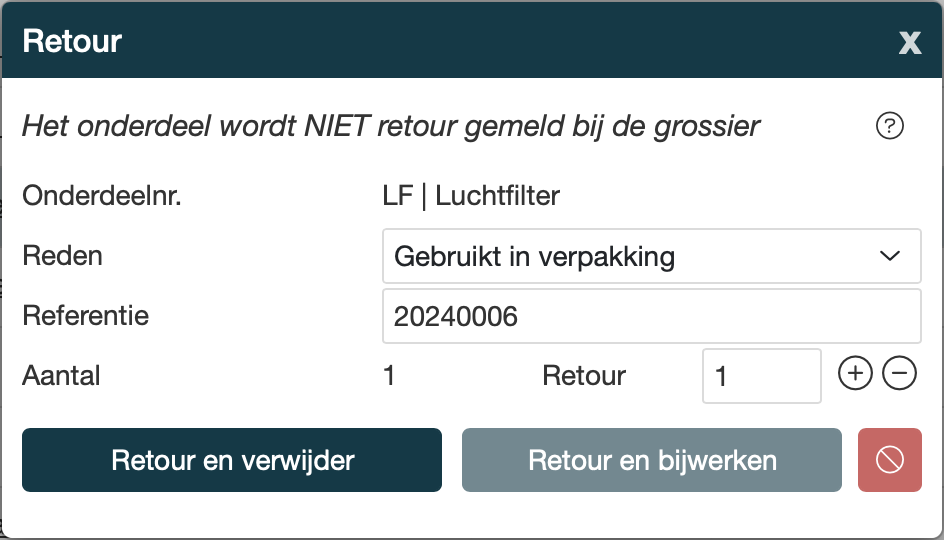The height and width of the screenshot is (540, 944).
Task: Click the 'Referentie' field label
Action: (x=86, y=316)
